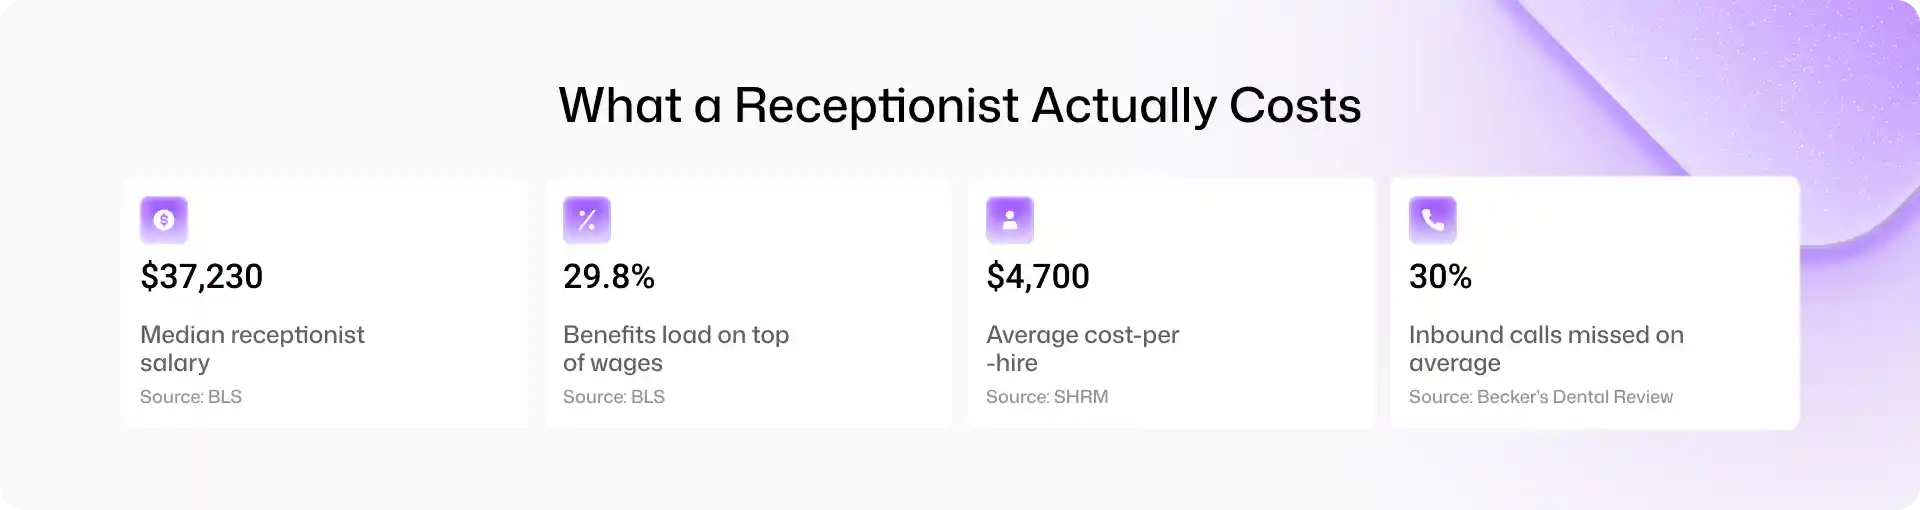
Task: Open the Source: SHRM link
Action: (x=1047, y=397)
